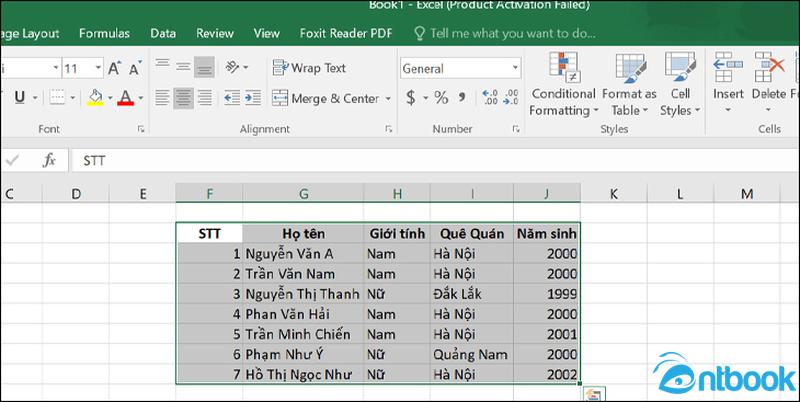Screen dimensions: 800x402
Task: Click formula bar containing STT
Action: (x=435, y=161)
